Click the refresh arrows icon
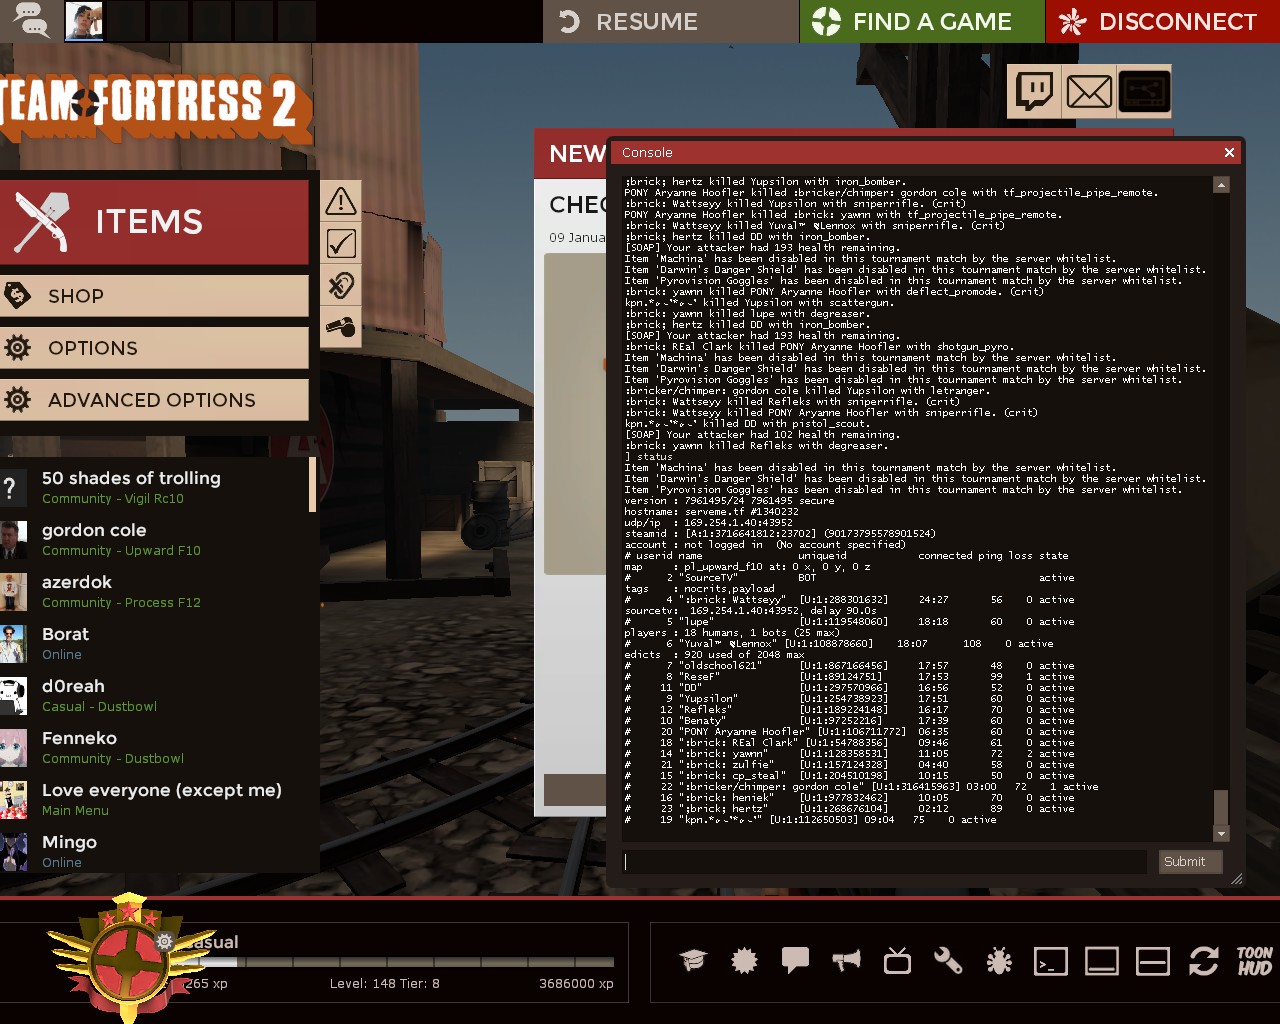The height and width of the screenshot is (1024, 1280). point(1203,961)
